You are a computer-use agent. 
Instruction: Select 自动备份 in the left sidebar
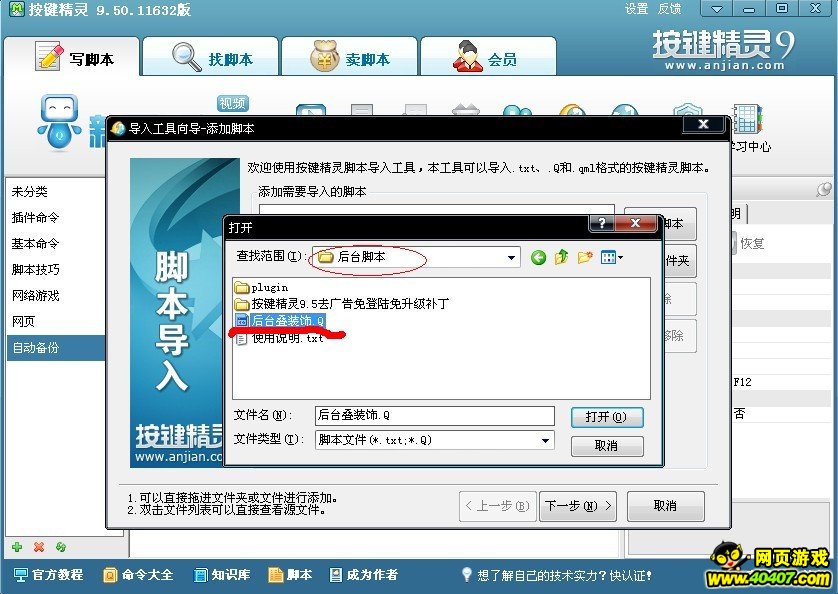point(56,348)
